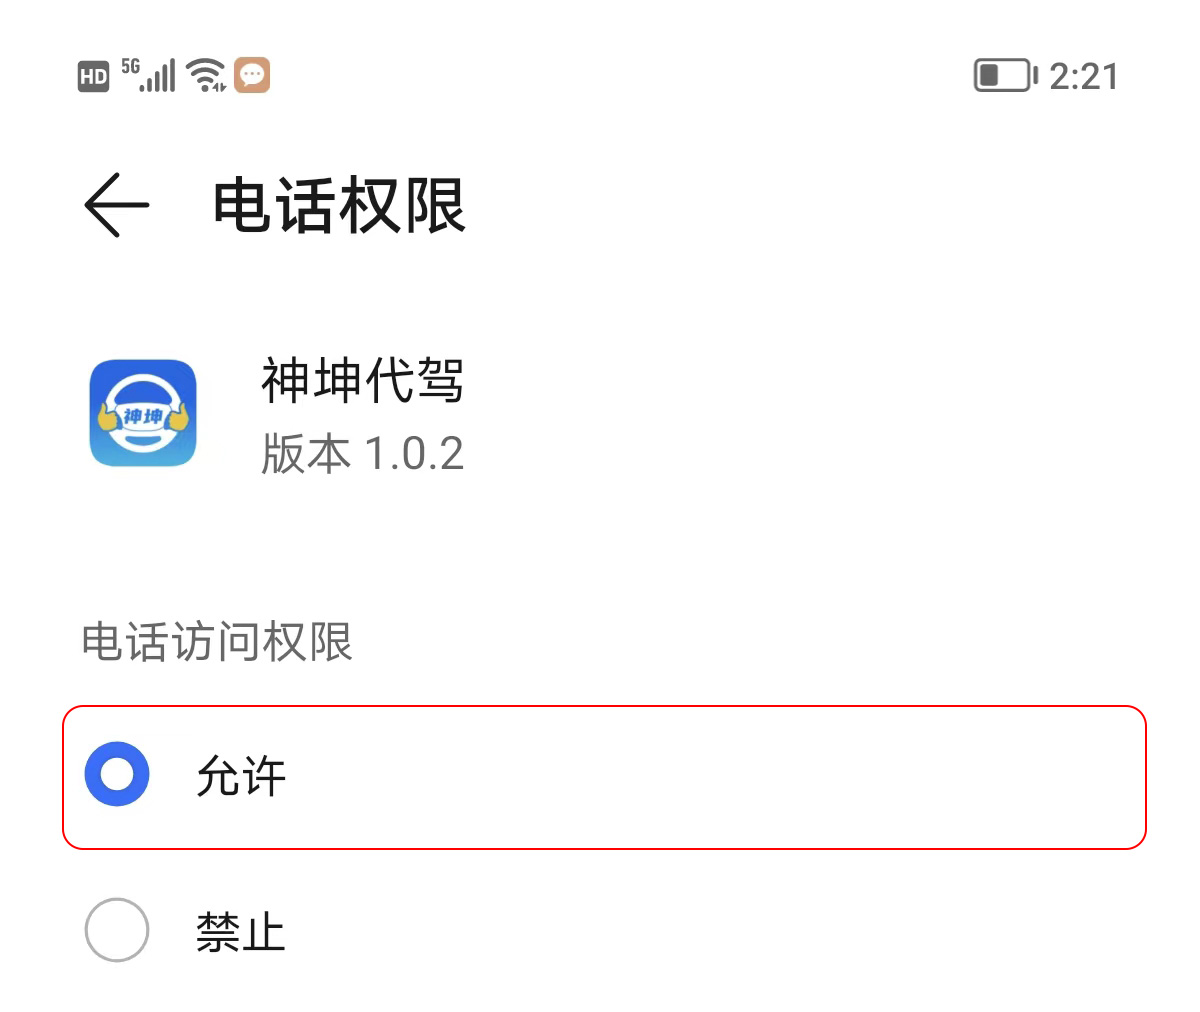This screenshot has height=1012, width=1200.
Task: Tap blank area right of 禁止 label
Action: pos(700,932)
